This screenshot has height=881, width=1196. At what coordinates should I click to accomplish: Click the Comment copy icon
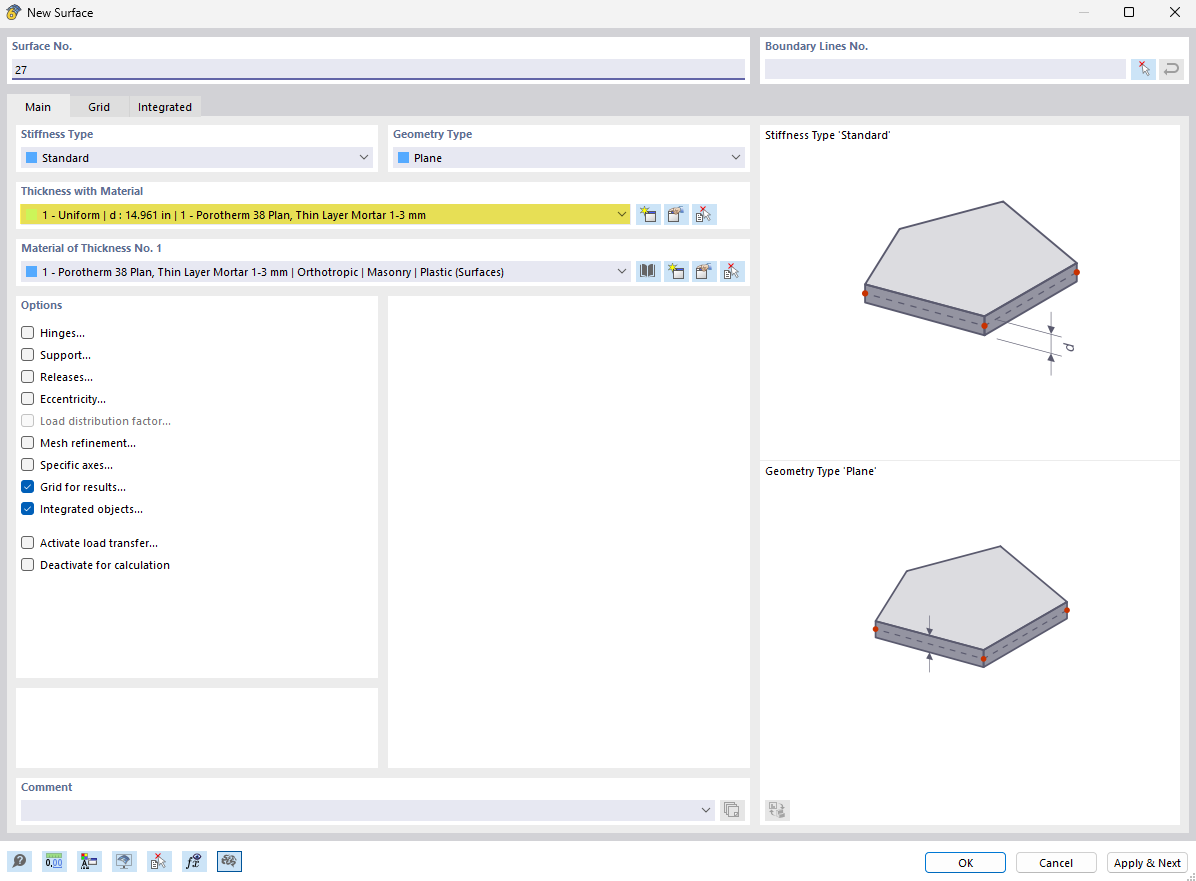click(x=731, y=810)
